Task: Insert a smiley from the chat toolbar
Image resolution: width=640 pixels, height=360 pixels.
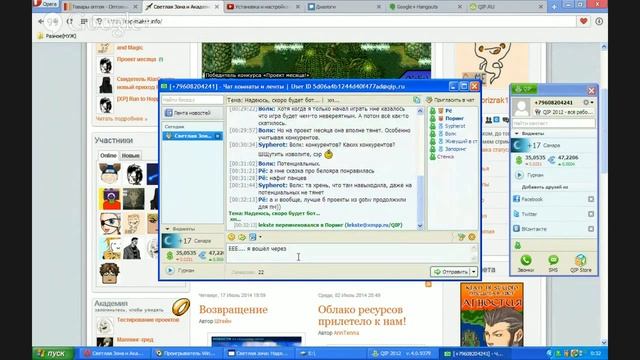Action: [231, 237]
